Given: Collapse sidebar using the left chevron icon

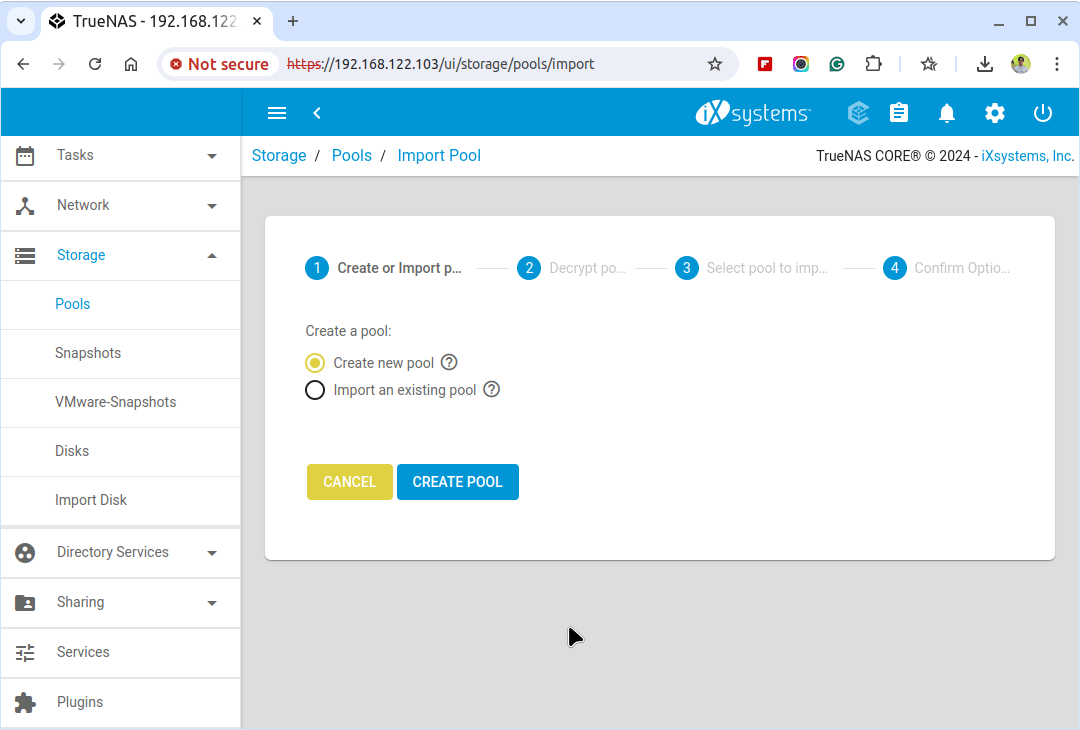Looking at the screenshot, I should coord(317,113).
